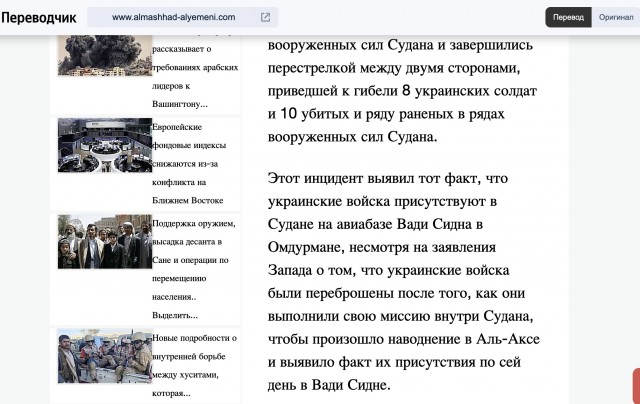Click the almashhad-alyemeni.com URL field
The height and width of the screenshot is (404, 640).
(182, 17)
